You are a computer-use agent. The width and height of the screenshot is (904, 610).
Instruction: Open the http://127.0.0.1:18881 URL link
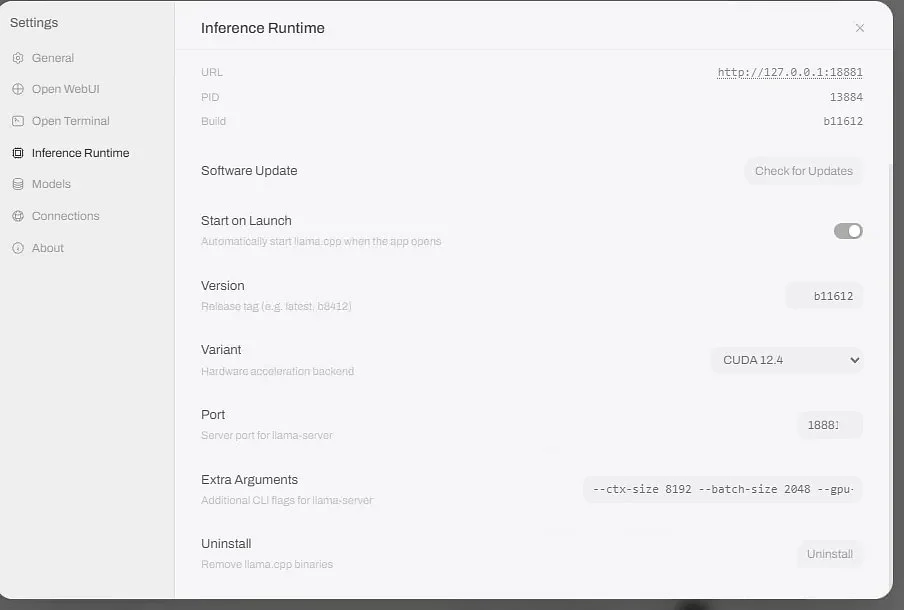(x=790, y=73)
